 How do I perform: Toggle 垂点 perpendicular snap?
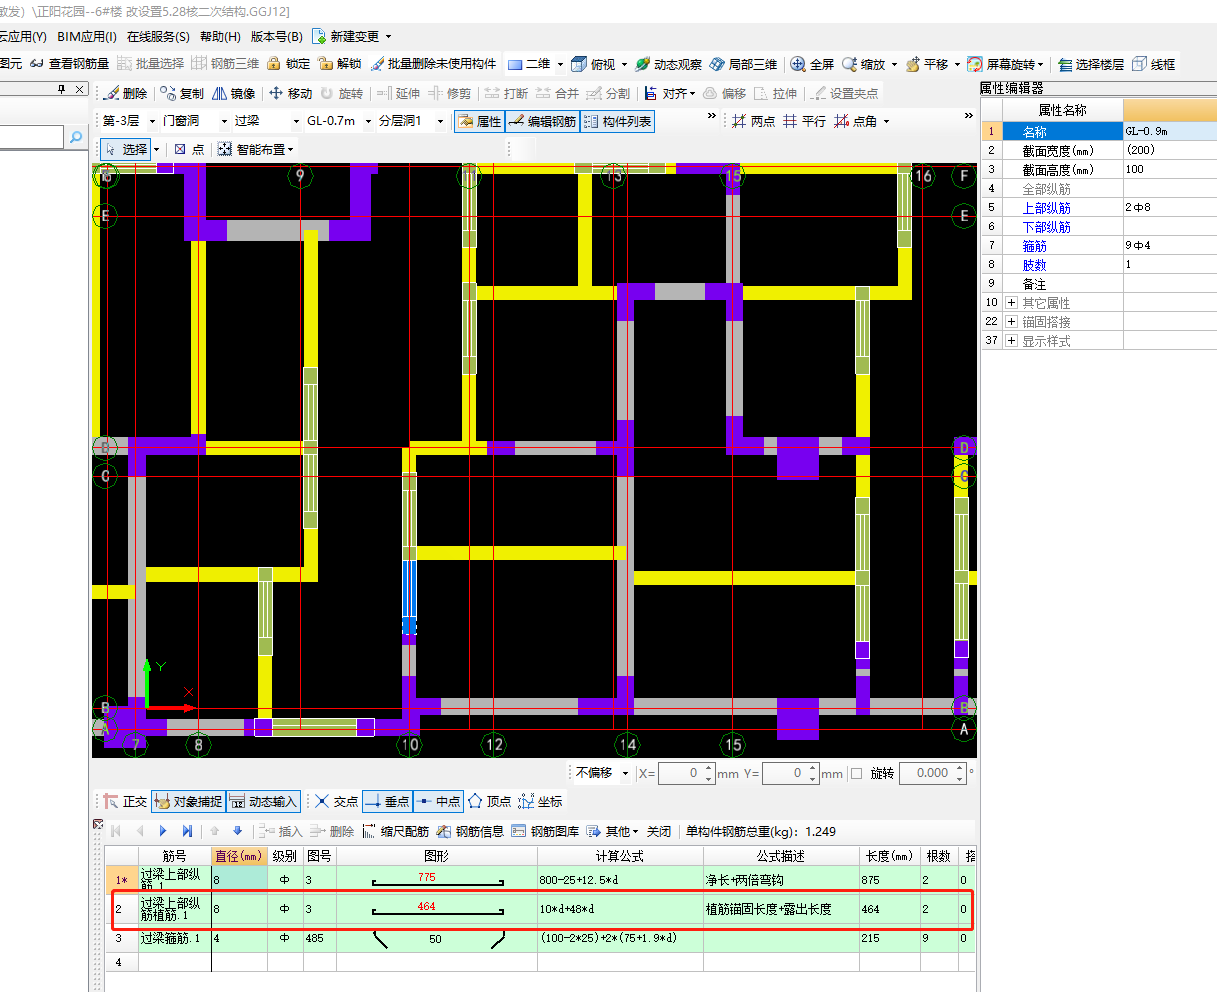click(x=387, y=801)
